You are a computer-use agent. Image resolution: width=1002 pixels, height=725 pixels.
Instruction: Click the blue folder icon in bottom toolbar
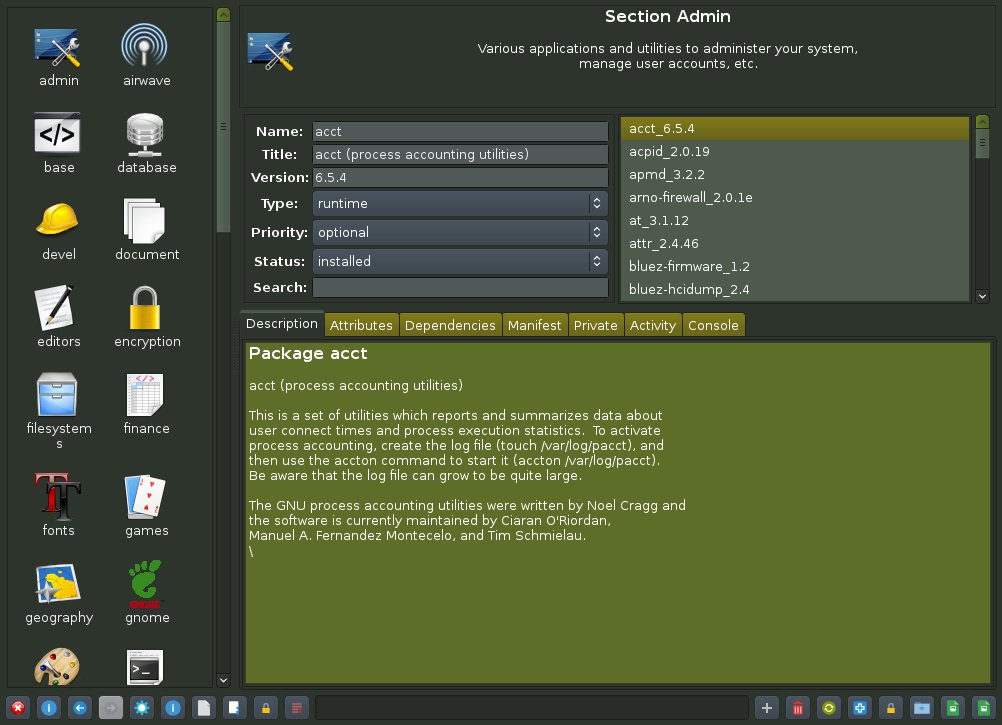coord(921,708)
